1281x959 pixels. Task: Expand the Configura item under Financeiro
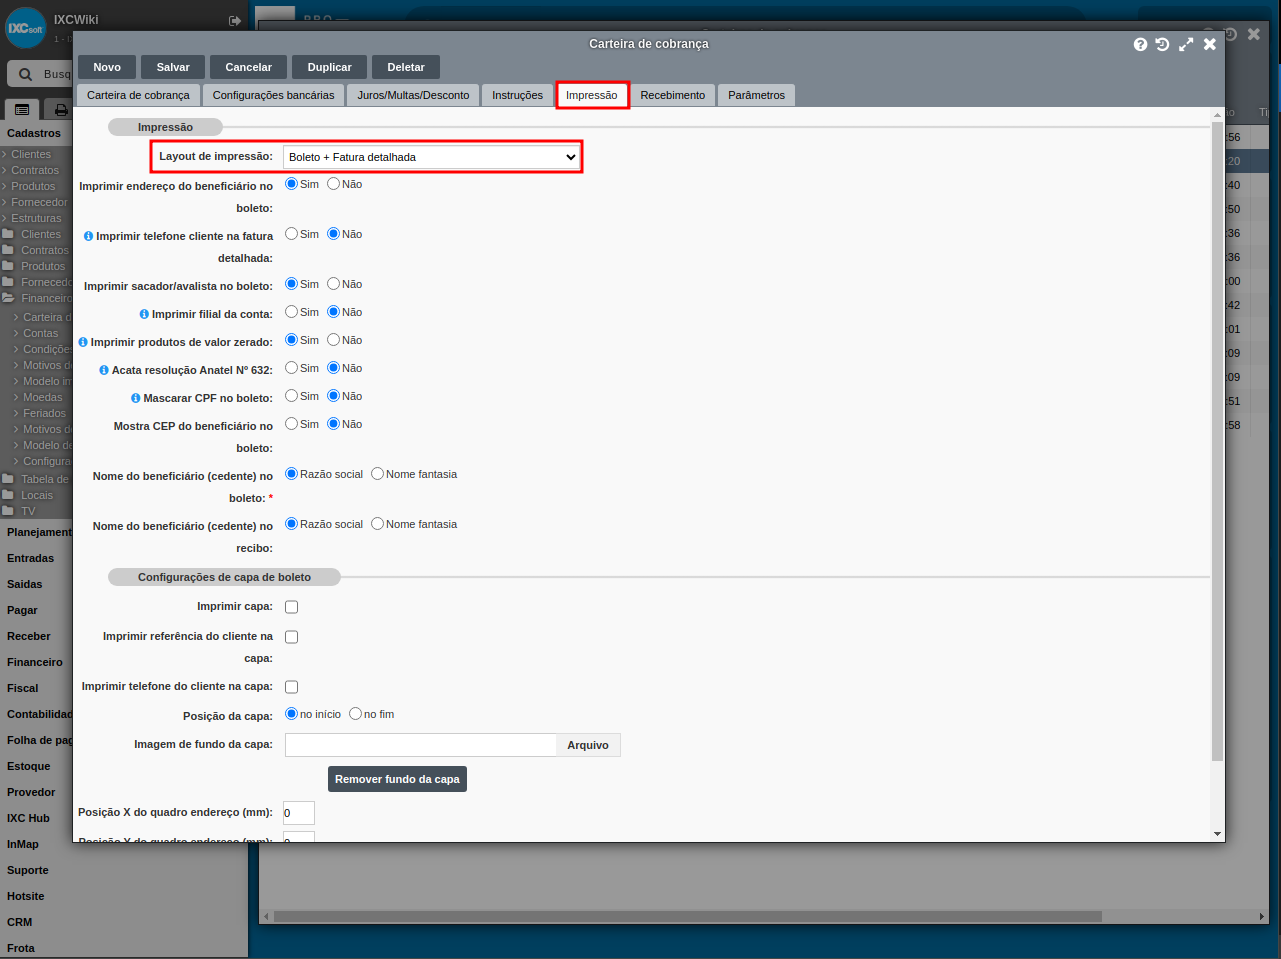pyautogui.click(x=42, y=461)
